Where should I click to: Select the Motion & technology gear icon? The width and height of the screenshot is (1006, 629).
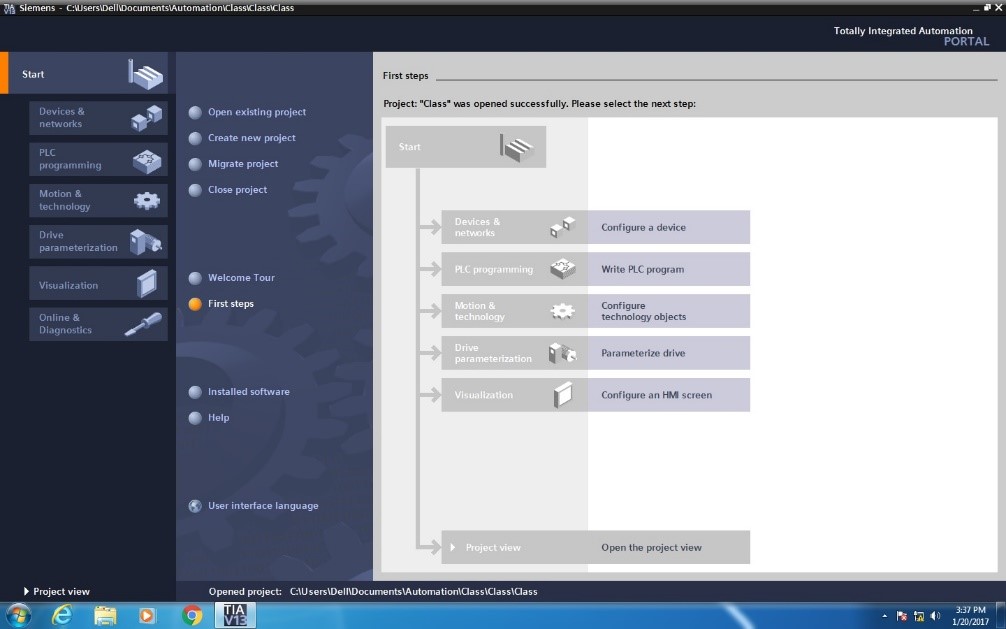147,199
